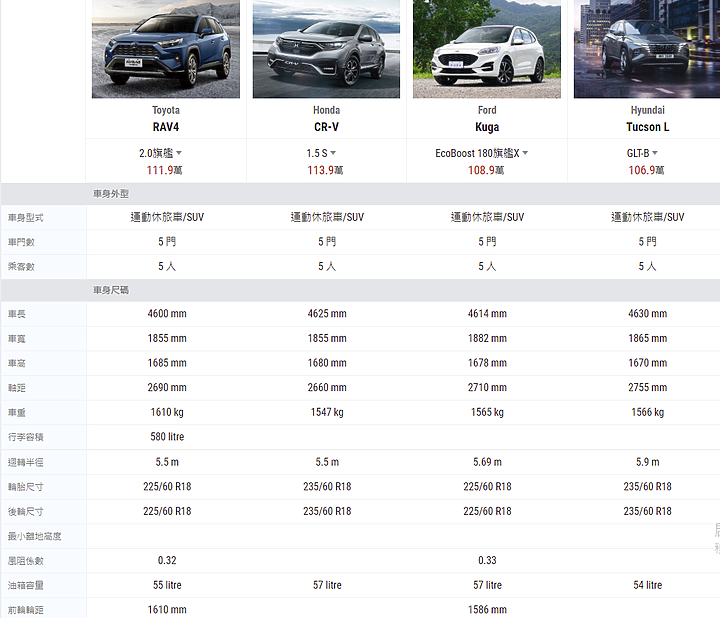Open the CR-V model name link
This screenshot has width=720, height=618.
point(326,127)
